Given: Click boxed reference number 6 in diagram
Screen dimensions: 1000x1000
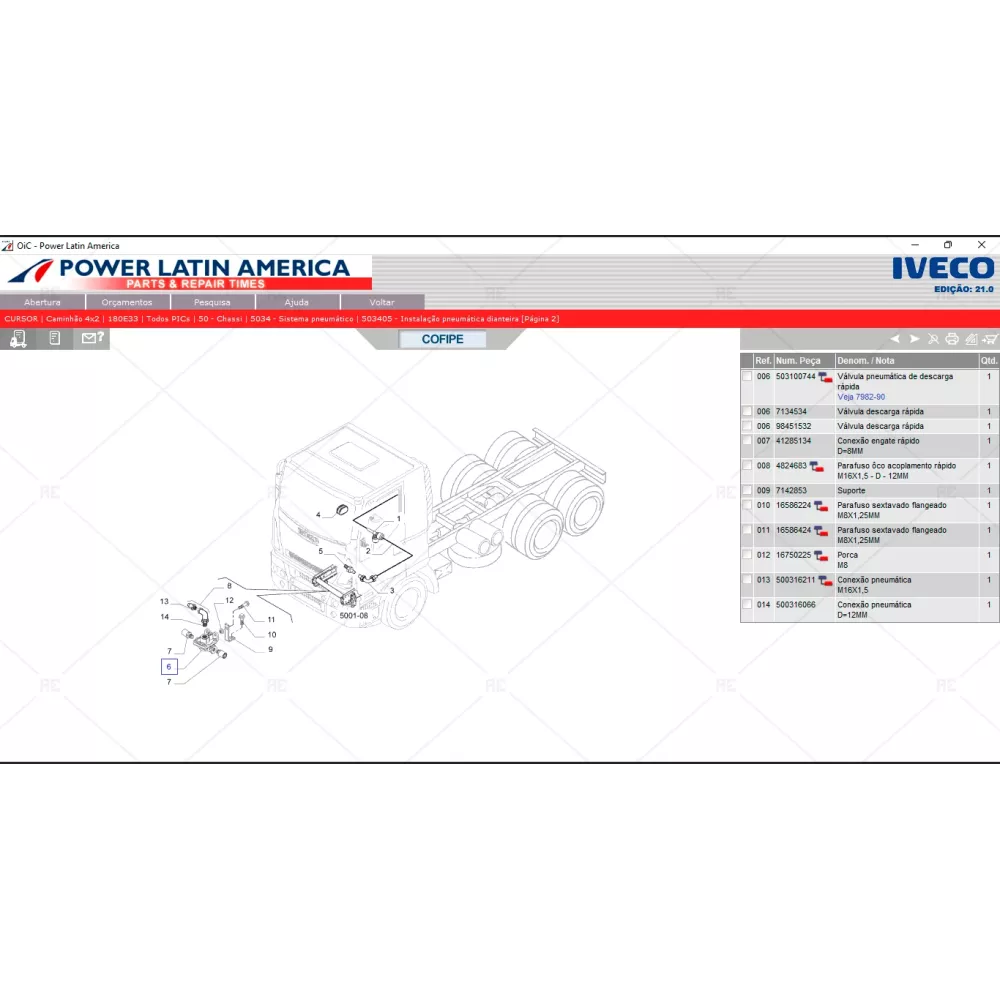Looking at the screenshot, I should 169,666.
